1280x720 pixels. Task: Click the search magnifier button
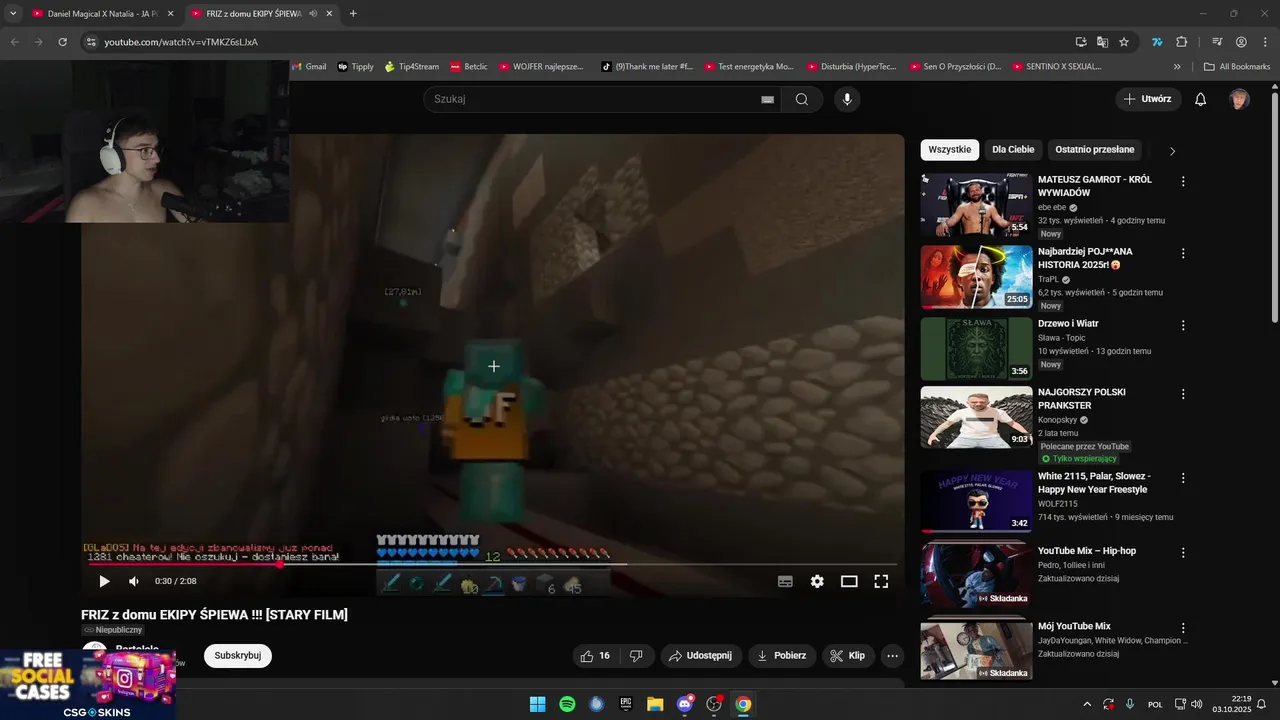point(802,99)
